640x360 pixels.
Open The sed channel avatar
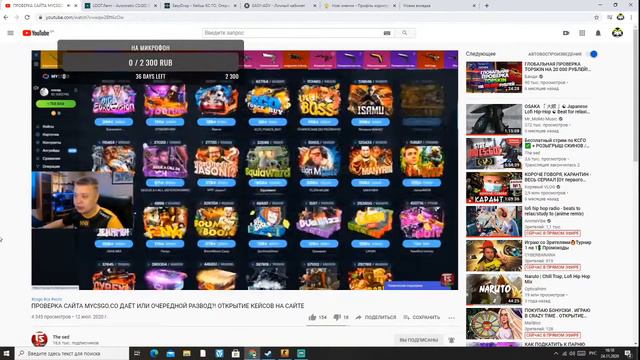click(x=40, y=339)
